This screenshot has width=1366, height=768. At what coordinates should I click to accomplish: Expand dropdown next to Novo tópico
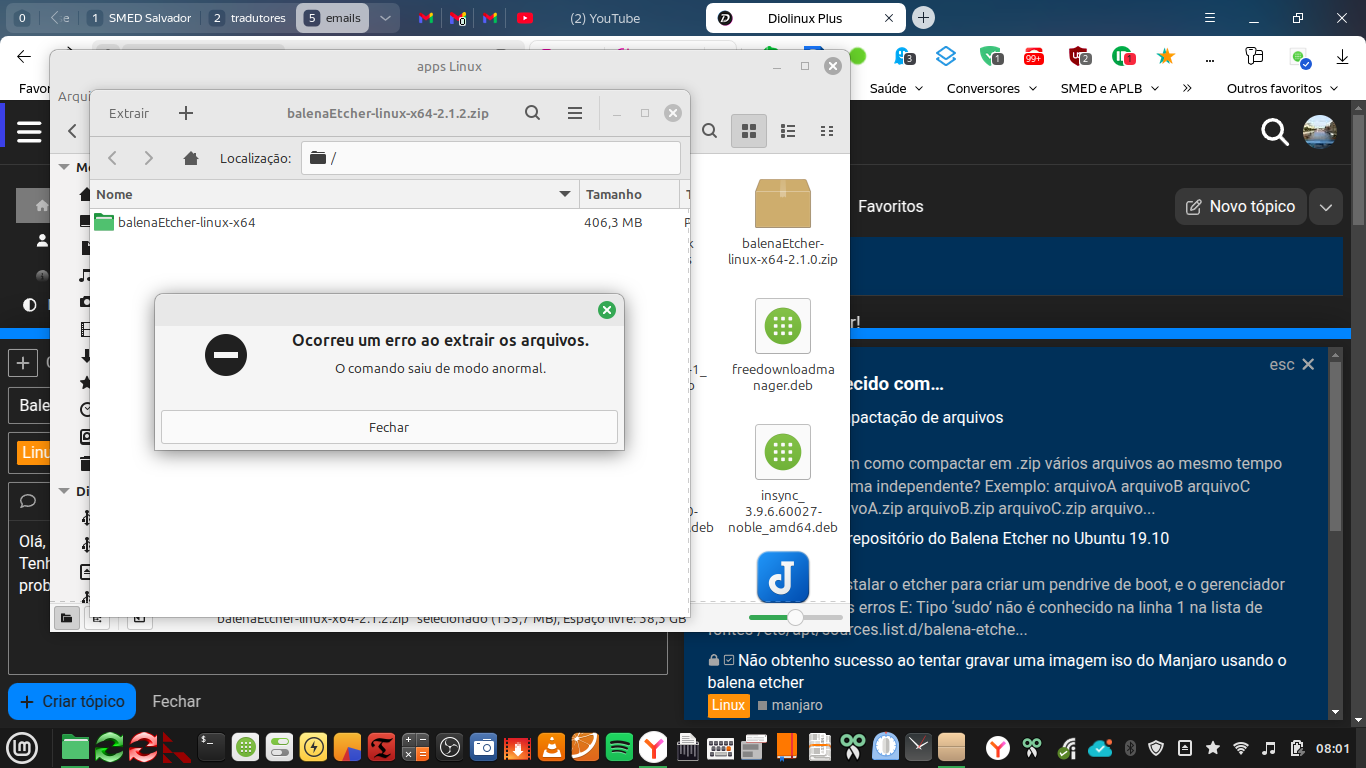coord(1326,207)
